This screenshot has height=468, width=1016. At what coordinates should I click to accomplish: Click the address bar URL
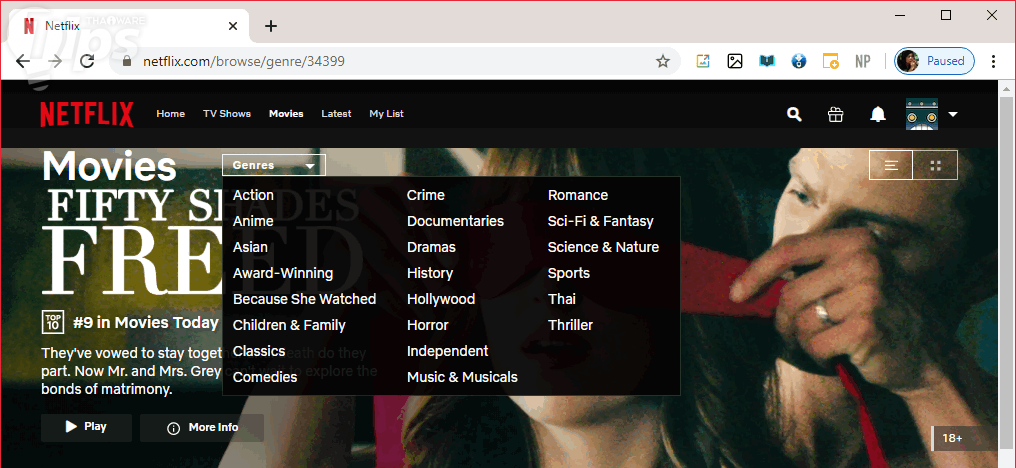[244, 61]
